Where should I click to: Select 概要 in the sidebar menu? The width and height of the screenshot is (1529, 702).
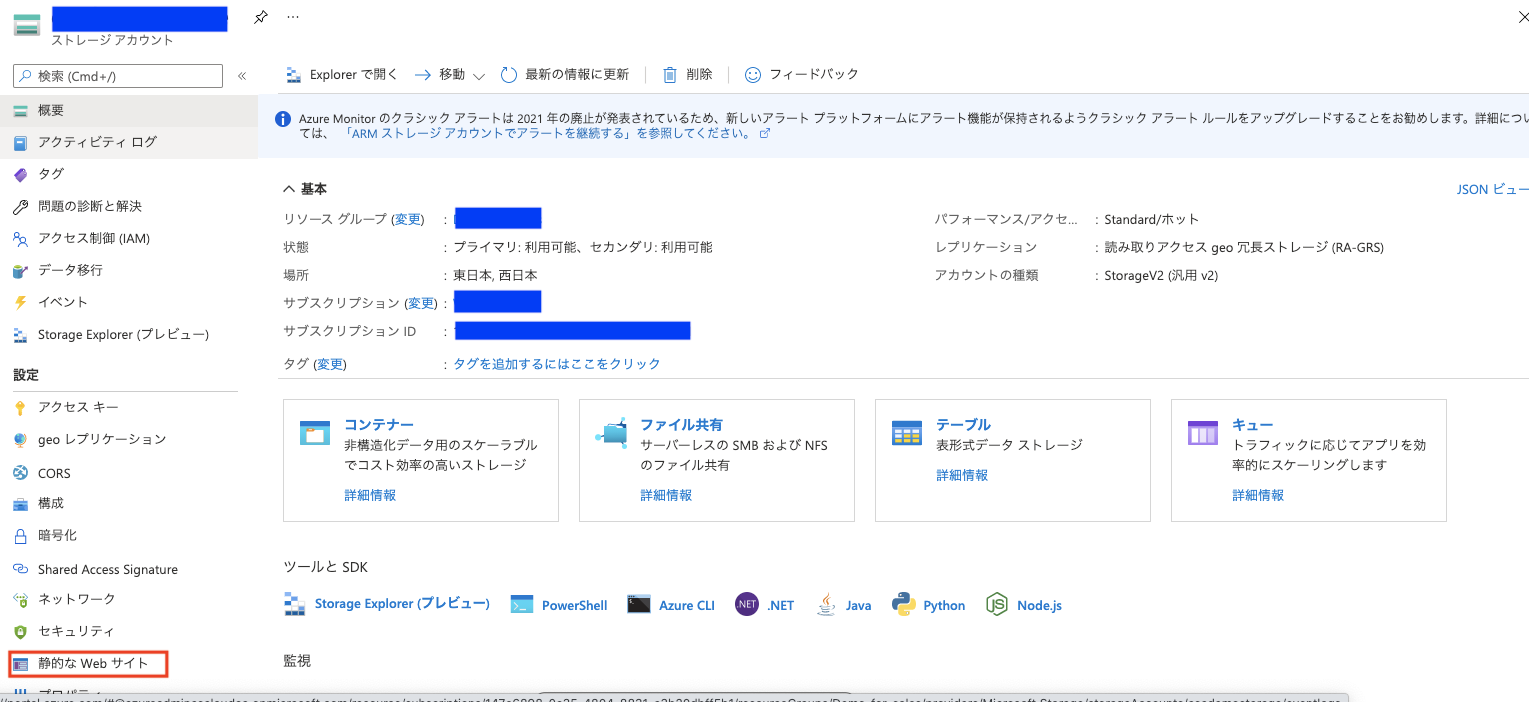[129, 110]
